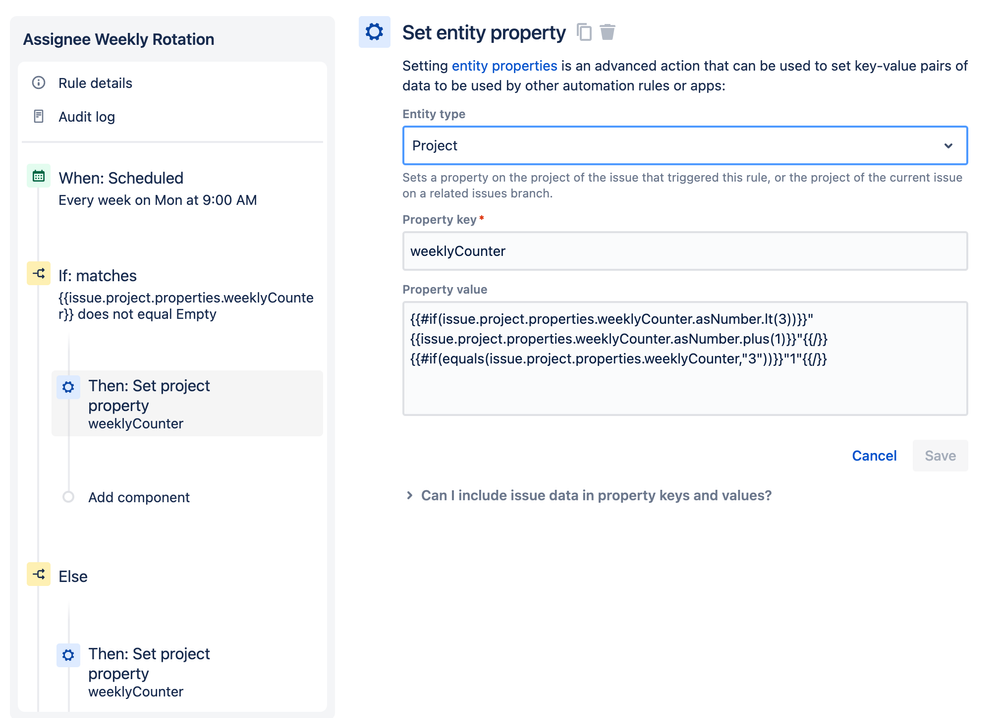Click the Audit log document icon
Viewport: 999px width, 718px height.
(x=39, y=117)
